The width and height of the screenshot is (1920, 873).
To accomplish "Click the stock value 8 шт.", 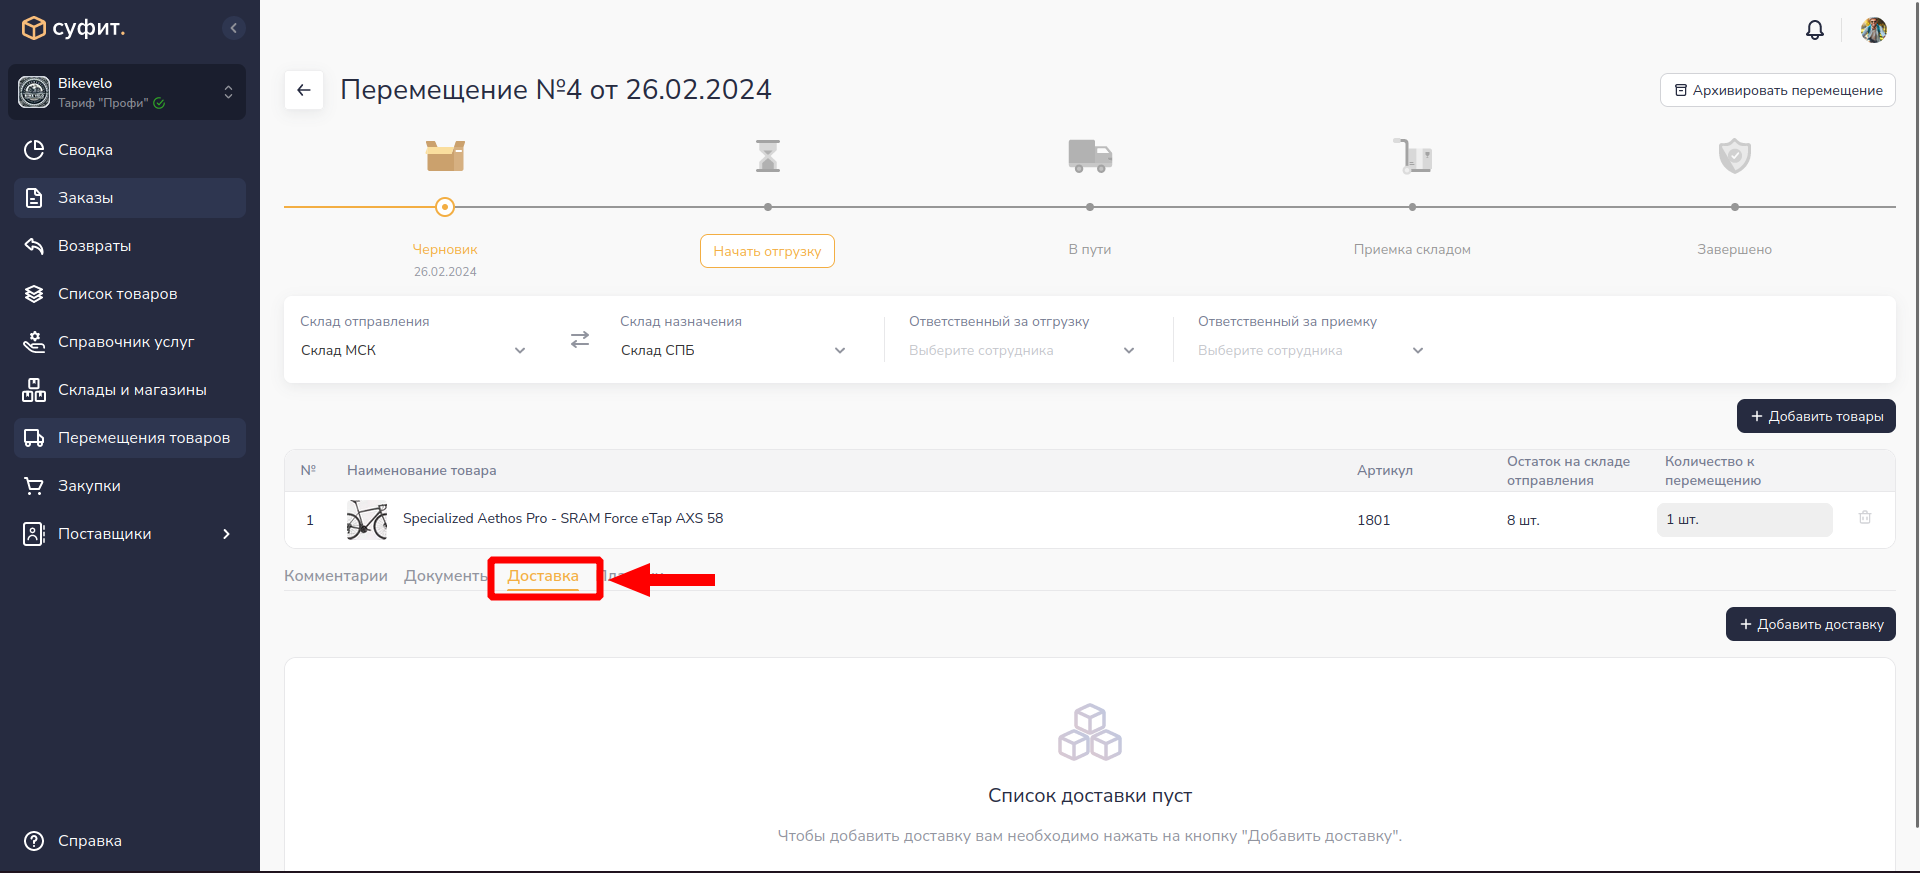I will 1523,520.
